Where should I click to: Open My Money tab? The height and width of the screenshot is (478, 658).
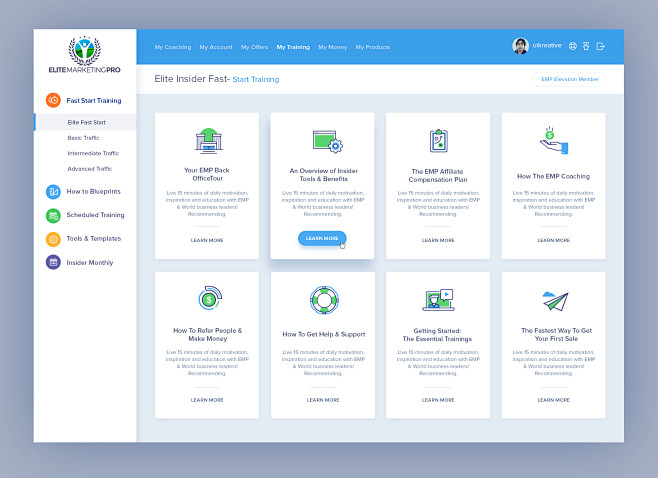coord(332,47)
